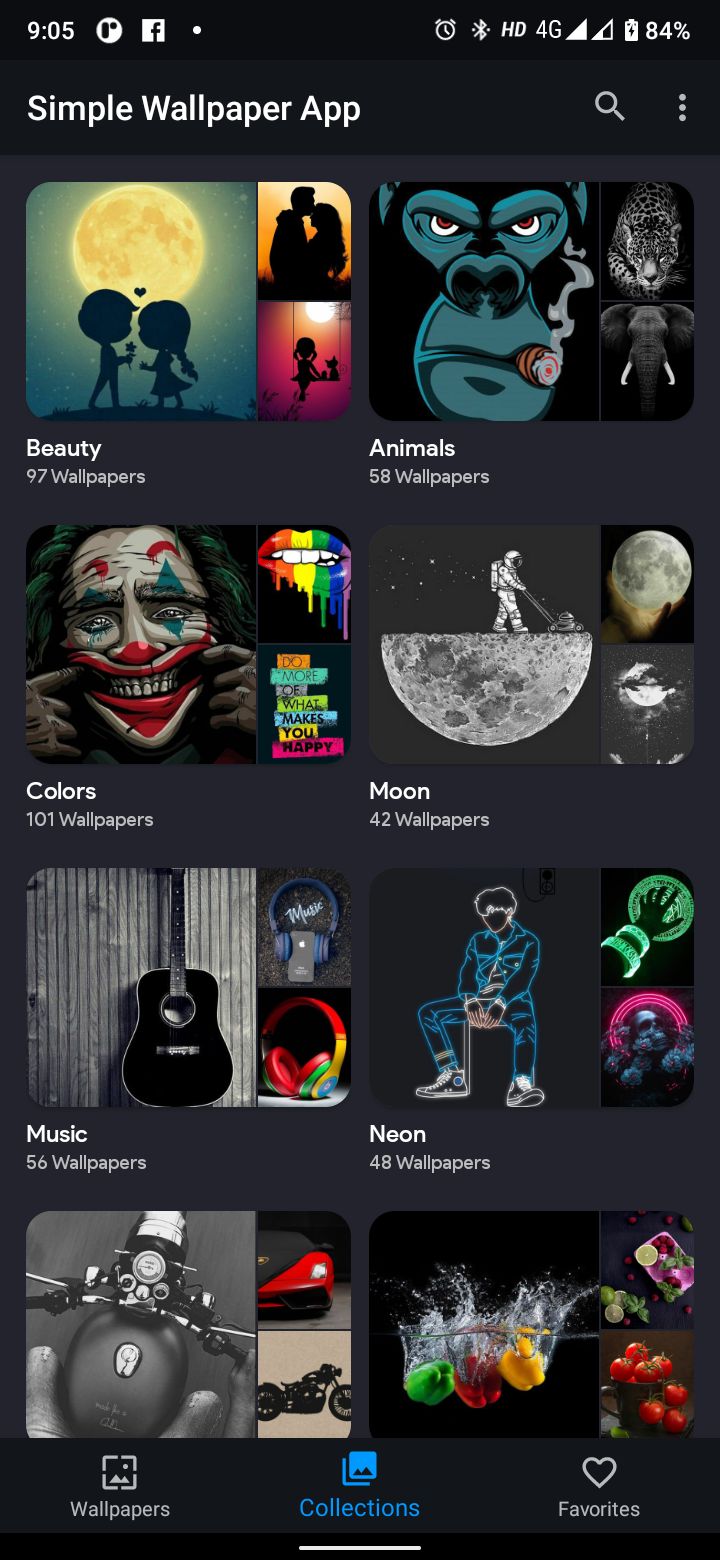Switch to the Wallpapers tab label
The height and width of the screenshot is (1560, 720).
click(120, 1509)
